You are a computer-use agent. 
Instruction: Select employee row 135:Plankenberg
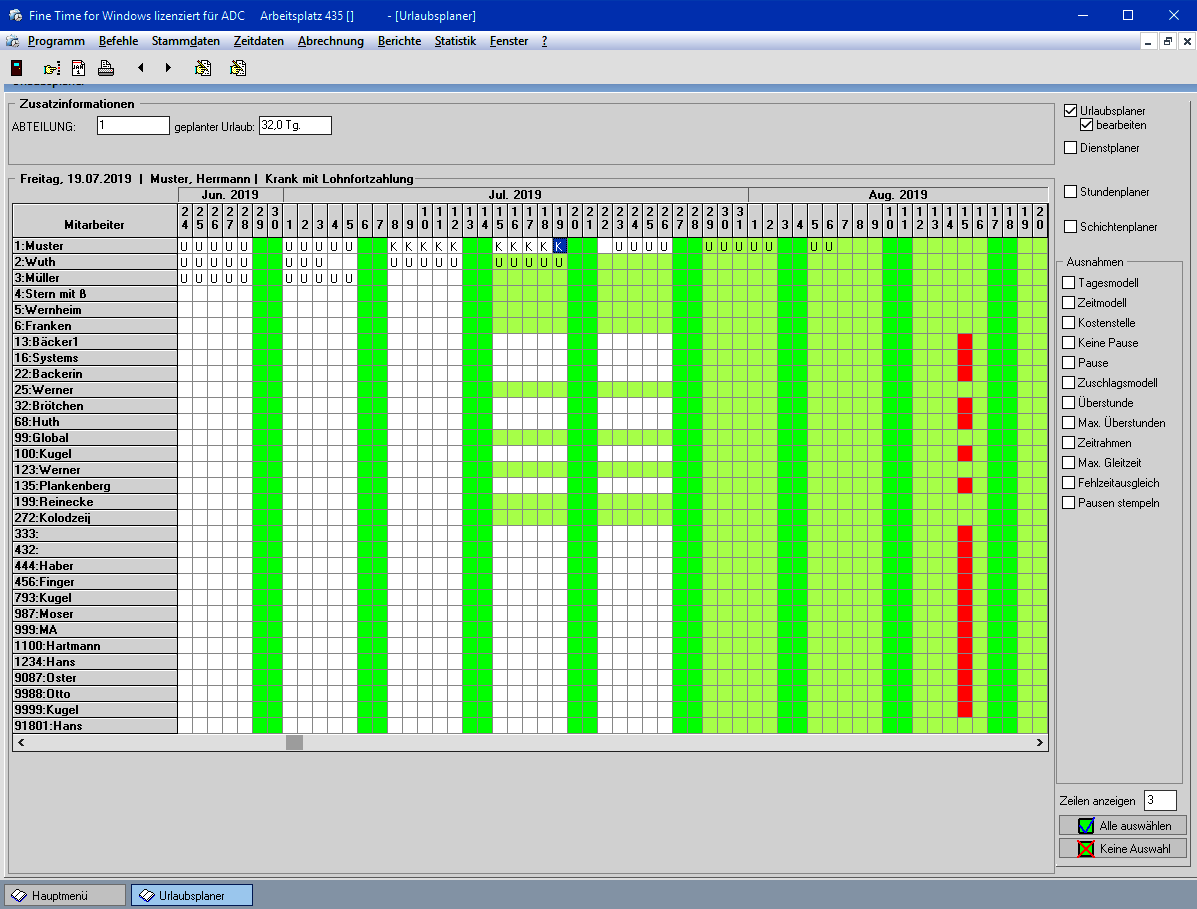pos(95,485)
